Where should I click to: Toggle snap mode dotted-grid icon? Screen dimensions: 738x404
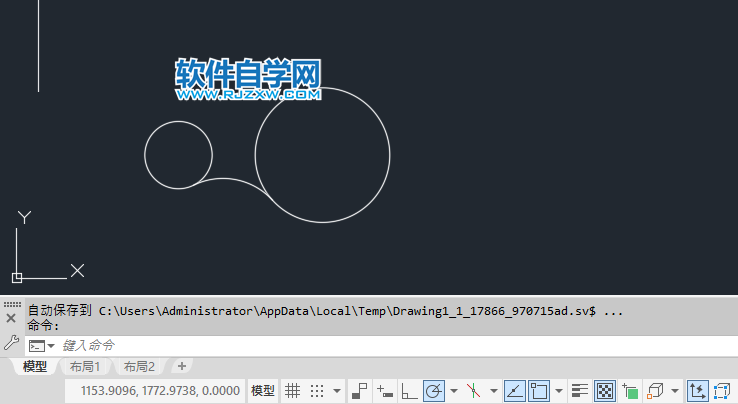pos(317,391)
